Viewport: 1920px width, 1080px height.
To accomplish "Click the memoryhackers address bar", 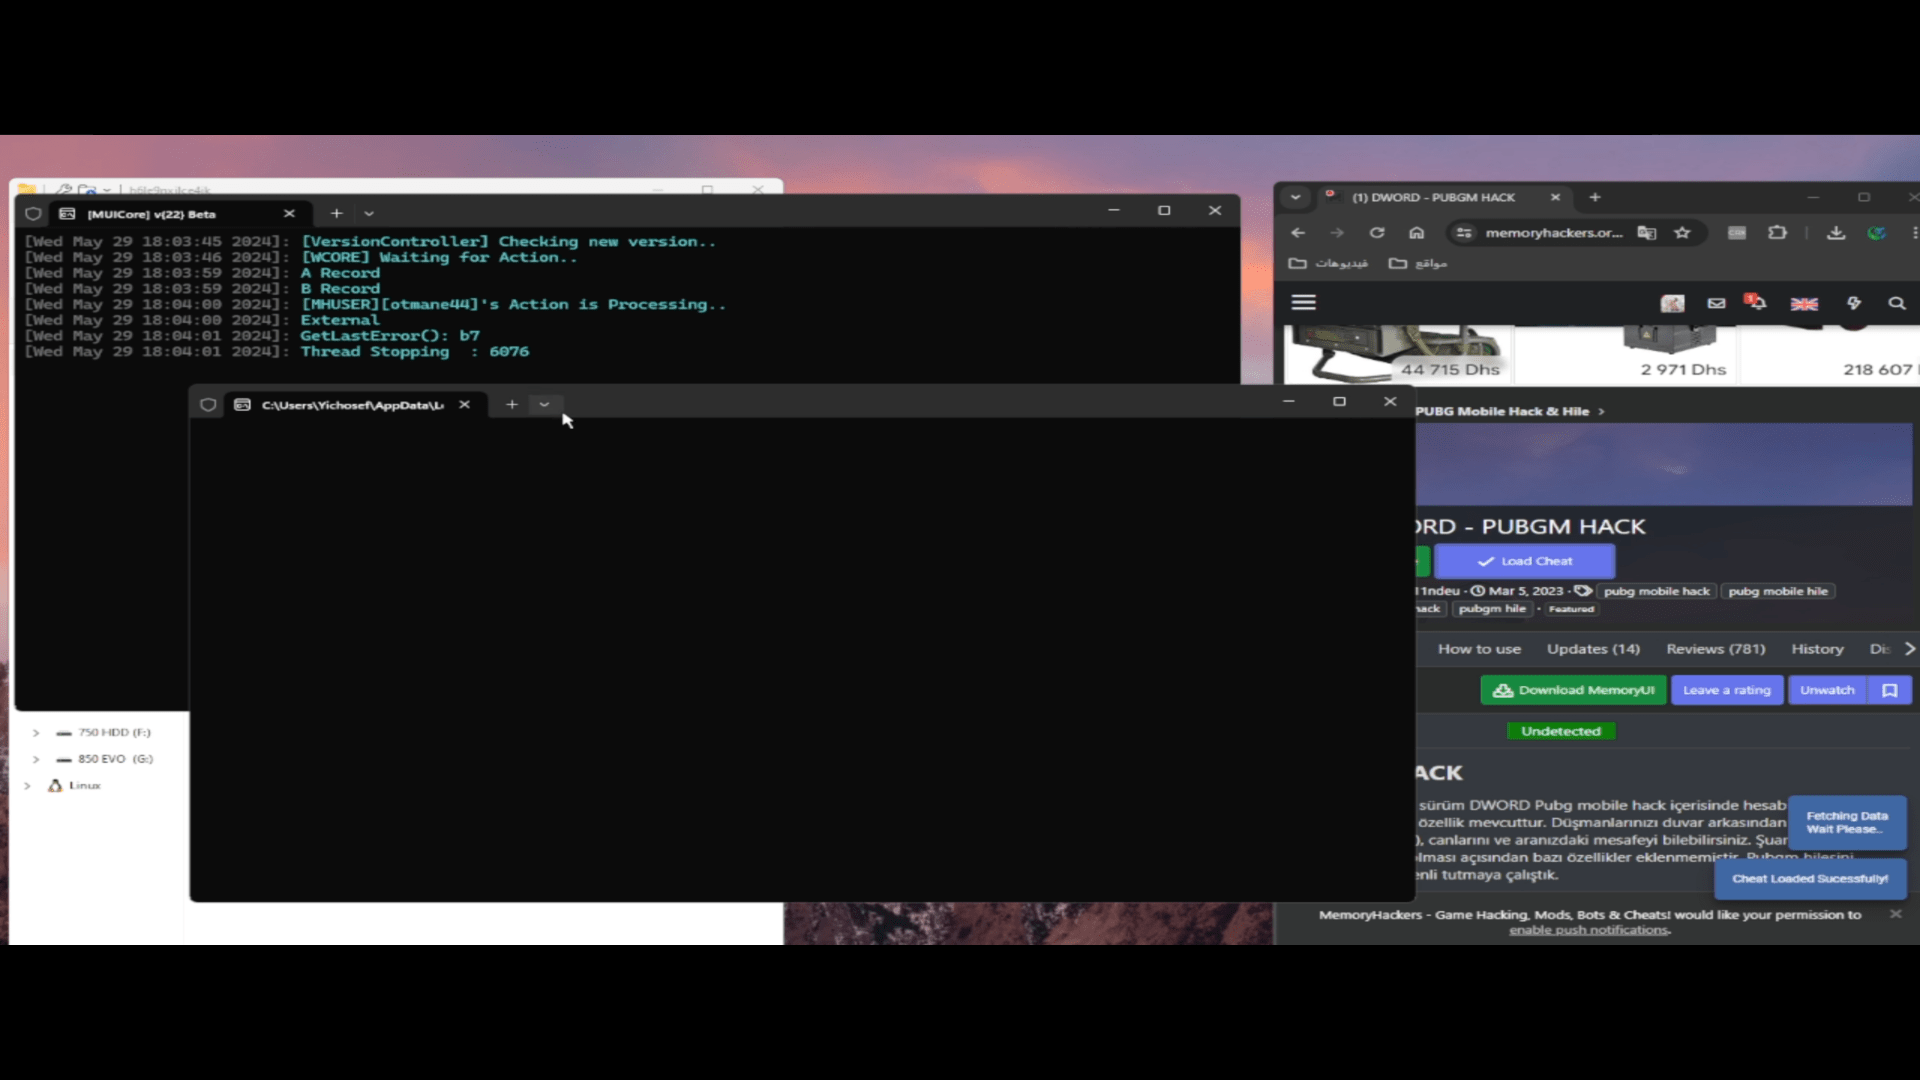I will pos(1553,233).
